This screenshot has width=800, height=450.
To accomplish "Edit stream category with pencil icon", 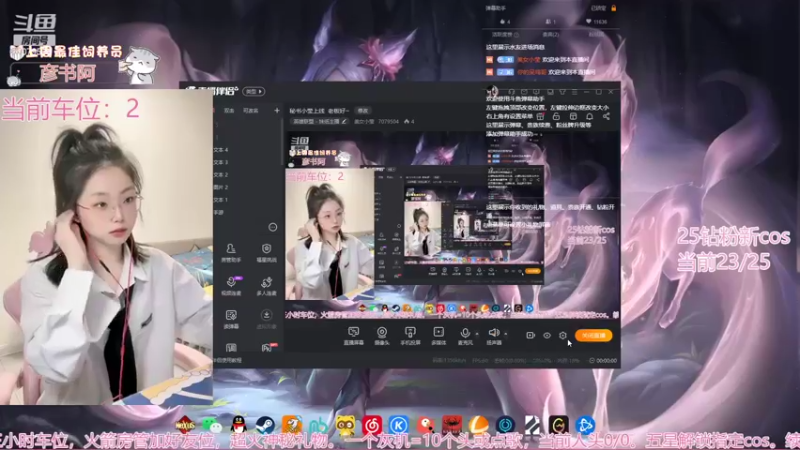I will click(x=344, y=121).
